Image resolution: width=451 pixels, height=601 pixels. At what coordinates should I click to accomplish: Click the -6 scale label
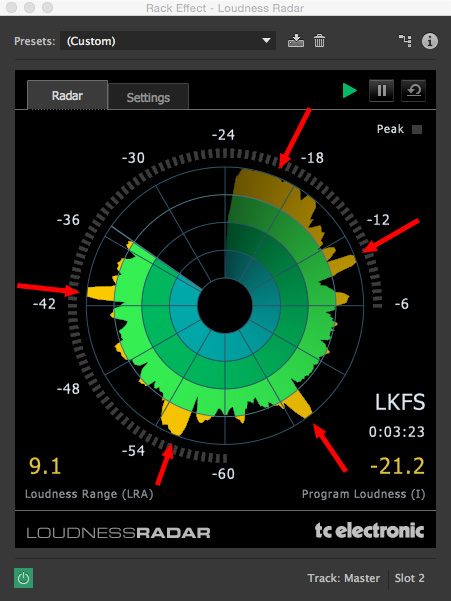pos(402,304)
